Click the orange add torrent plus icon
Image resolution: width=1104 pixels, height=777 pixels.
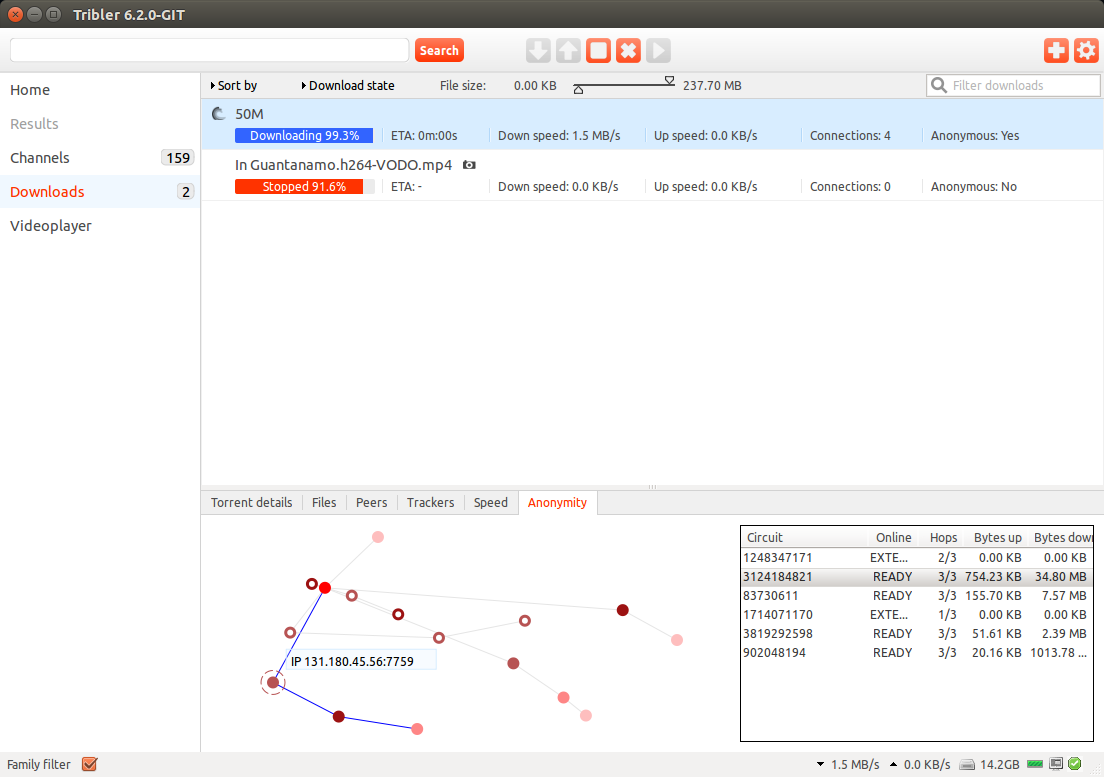pos(1056,51)
